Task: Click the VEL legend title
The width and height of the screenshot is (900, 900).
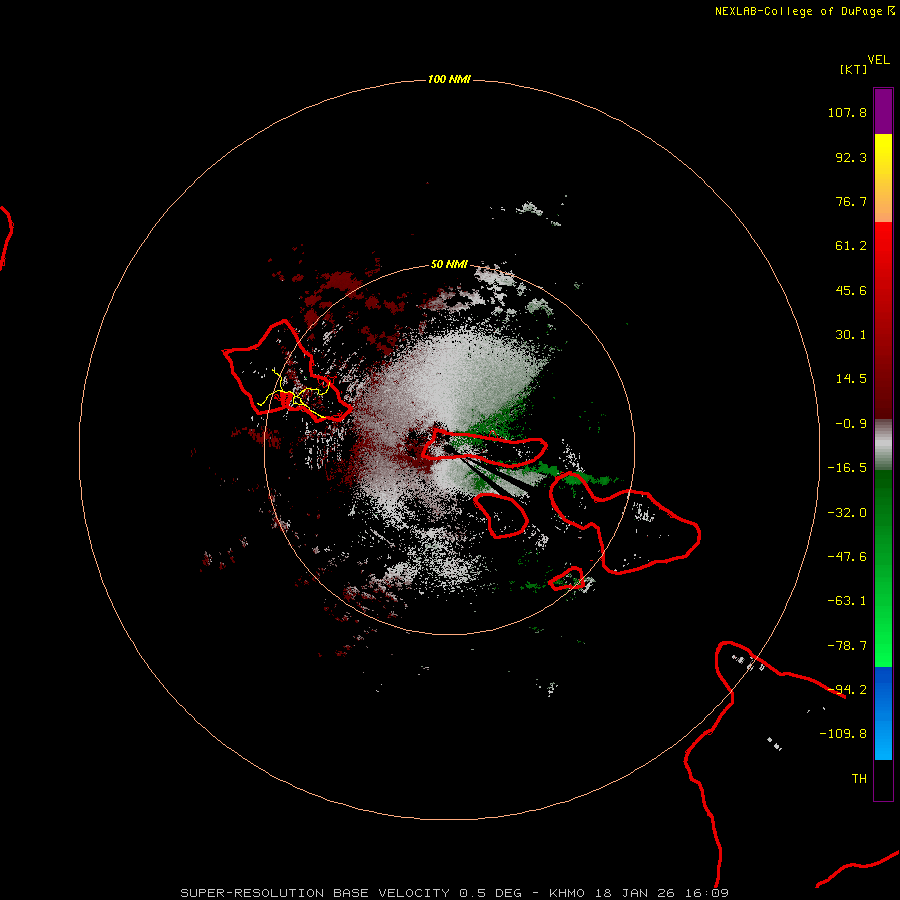Action: 879,60
